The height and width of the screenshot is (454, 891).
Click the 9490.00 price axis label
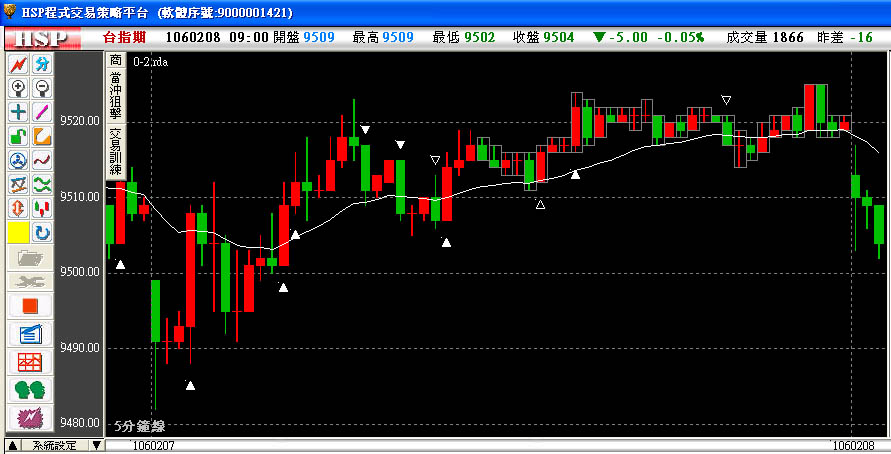(x=78, y=347)
